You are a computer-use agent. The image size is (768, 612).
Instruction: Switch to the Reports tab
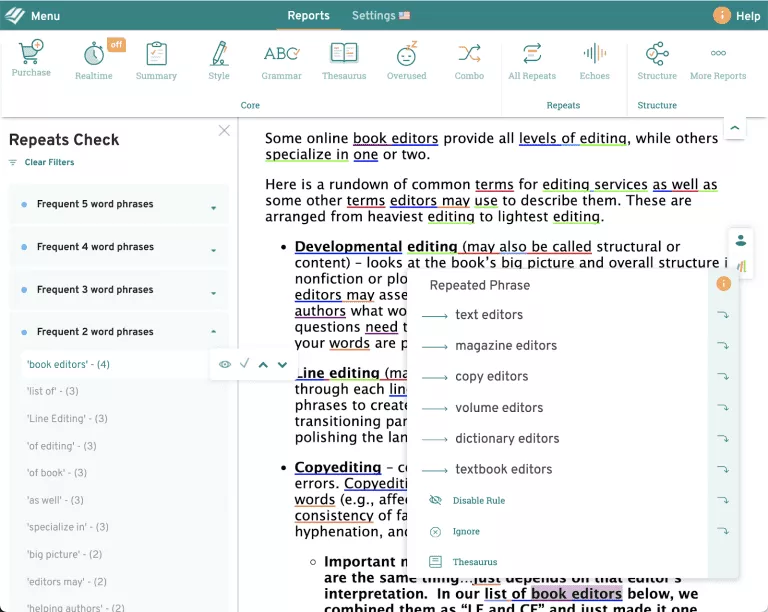coord(308,16)
